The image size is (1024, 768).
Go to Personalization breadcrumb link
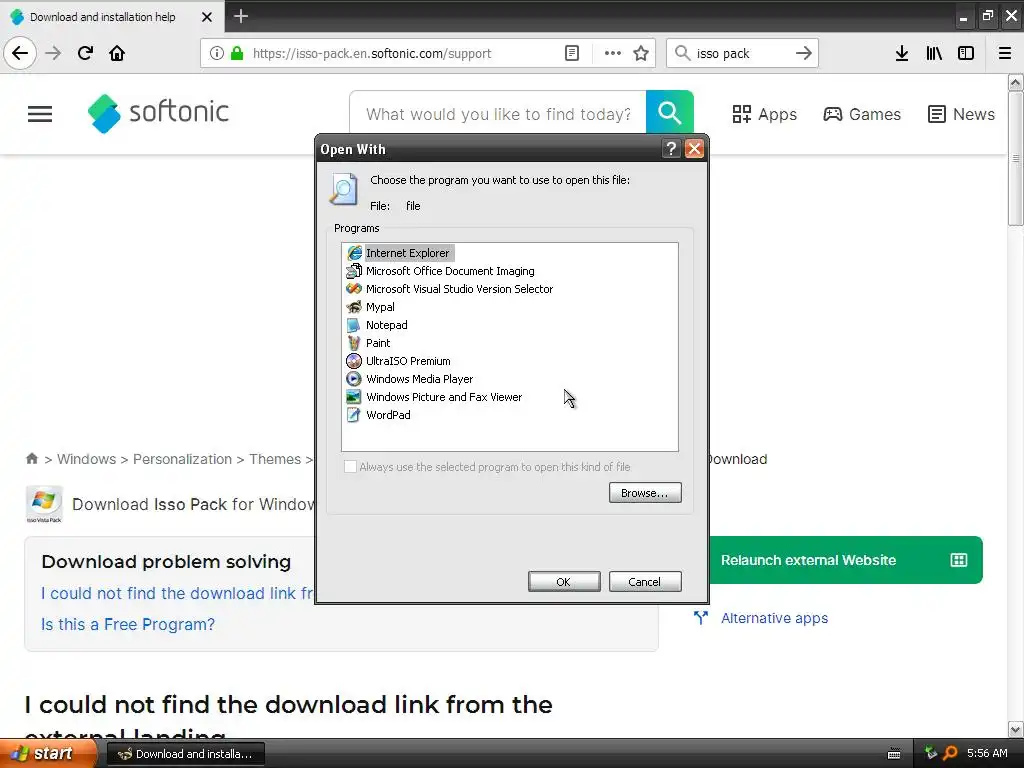182,459
